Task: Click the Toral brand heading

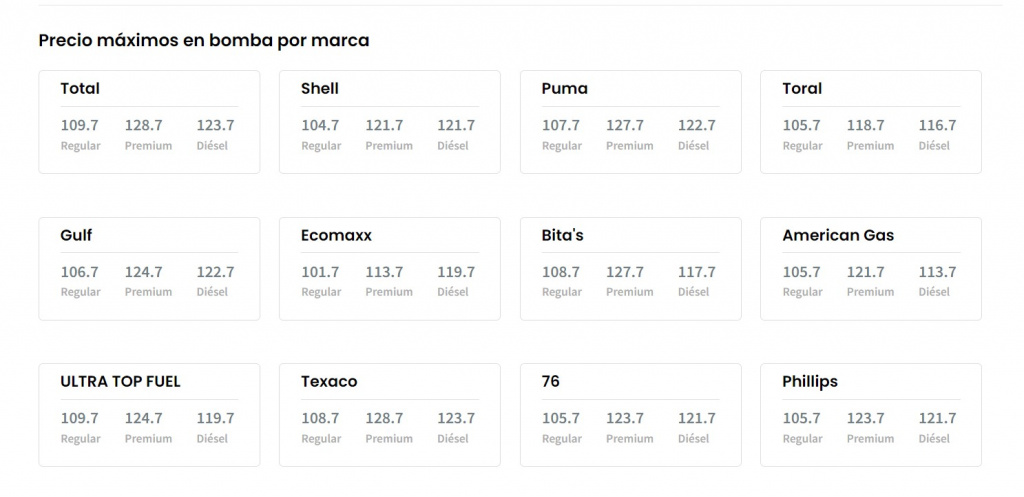Action: (x=802, y=88)
